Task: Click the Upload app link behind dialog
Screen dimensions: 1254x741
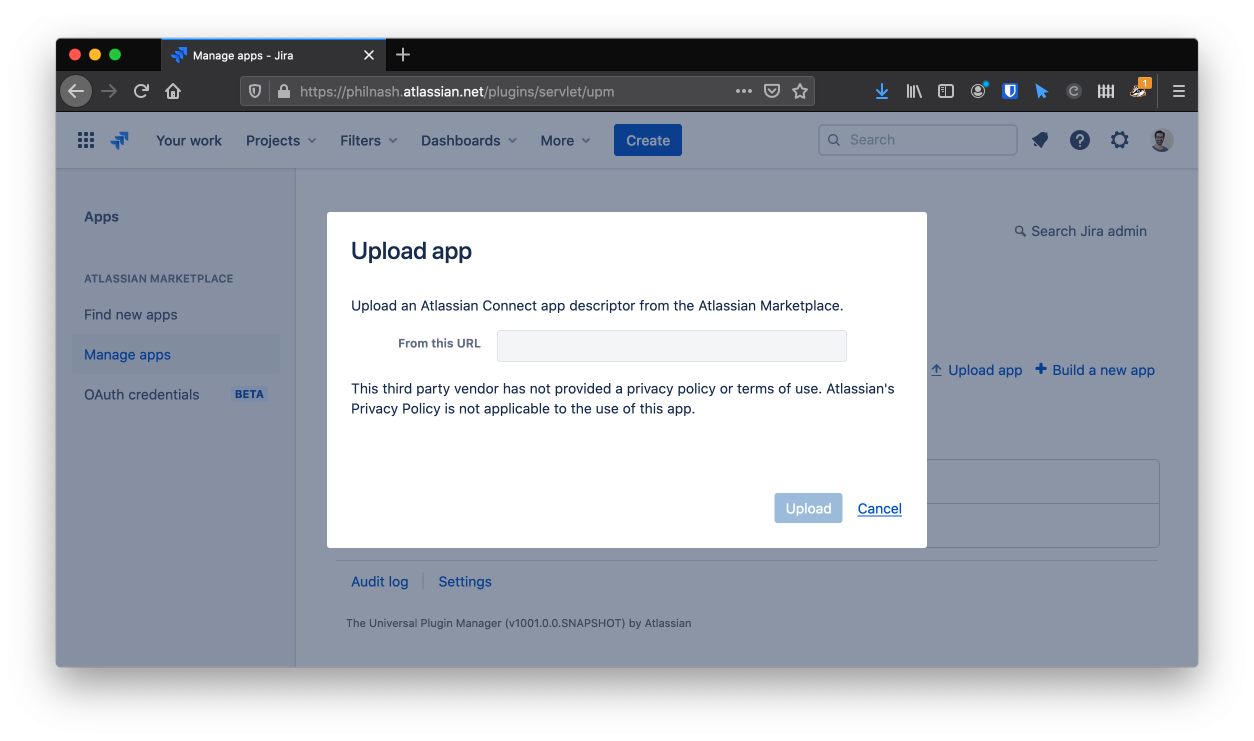Action: 976,370
